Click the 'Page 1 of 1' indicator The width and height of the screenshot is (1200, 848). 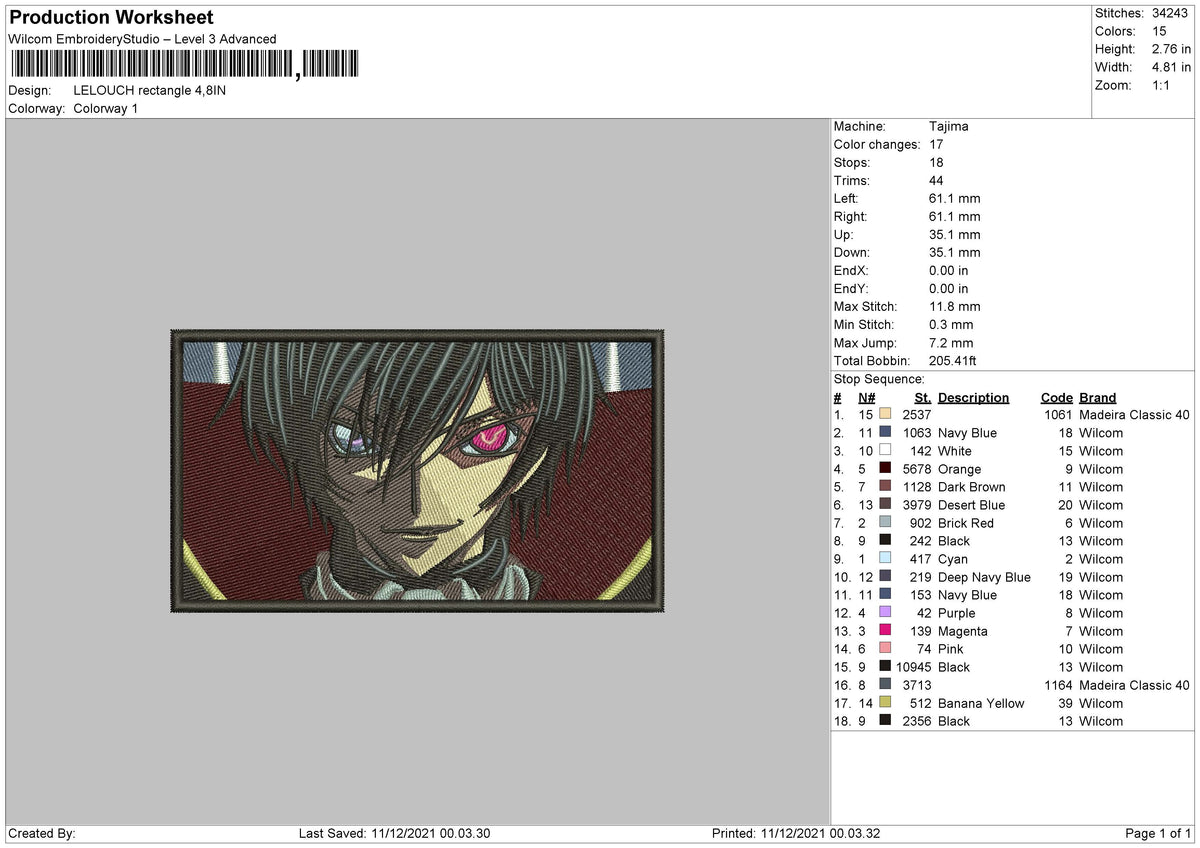click(1158, 833)
